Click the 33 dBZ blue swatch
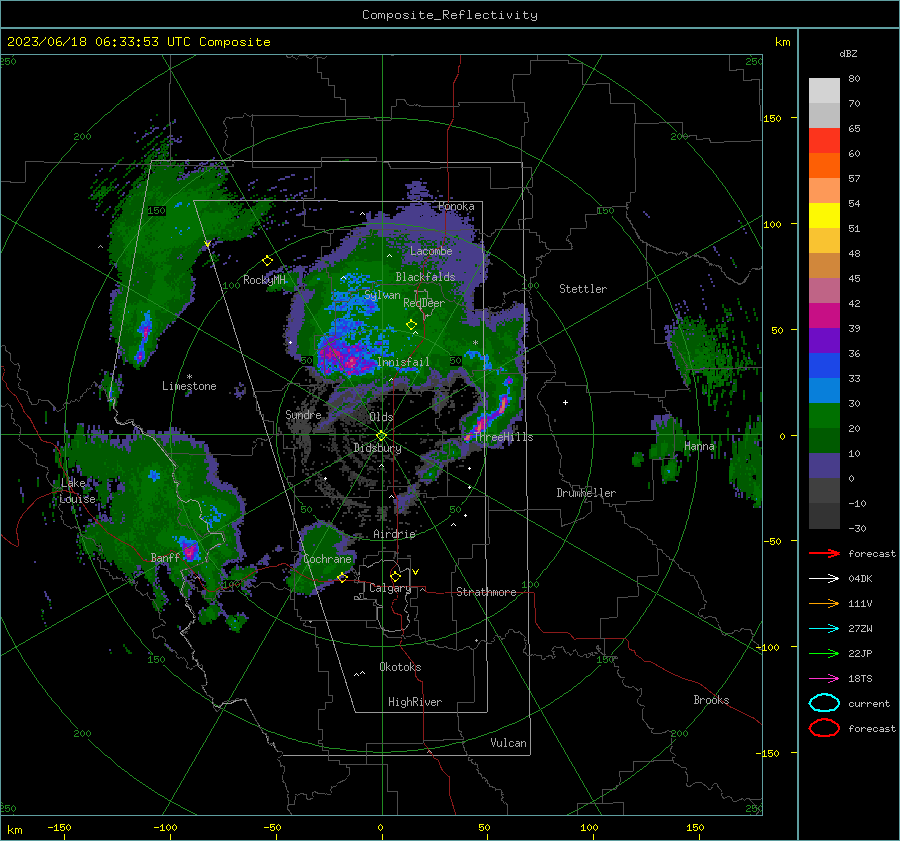 click(824, 390)
